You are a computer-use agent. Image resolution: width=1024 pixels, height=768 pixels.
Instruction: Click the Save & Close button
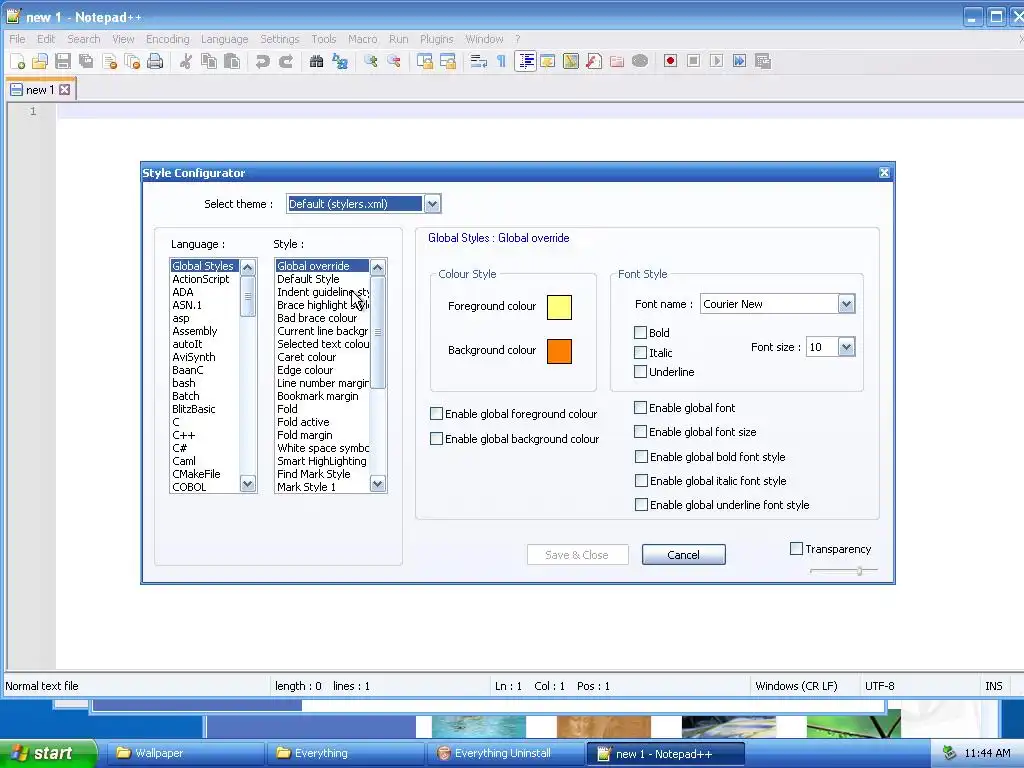click(577, 554)
